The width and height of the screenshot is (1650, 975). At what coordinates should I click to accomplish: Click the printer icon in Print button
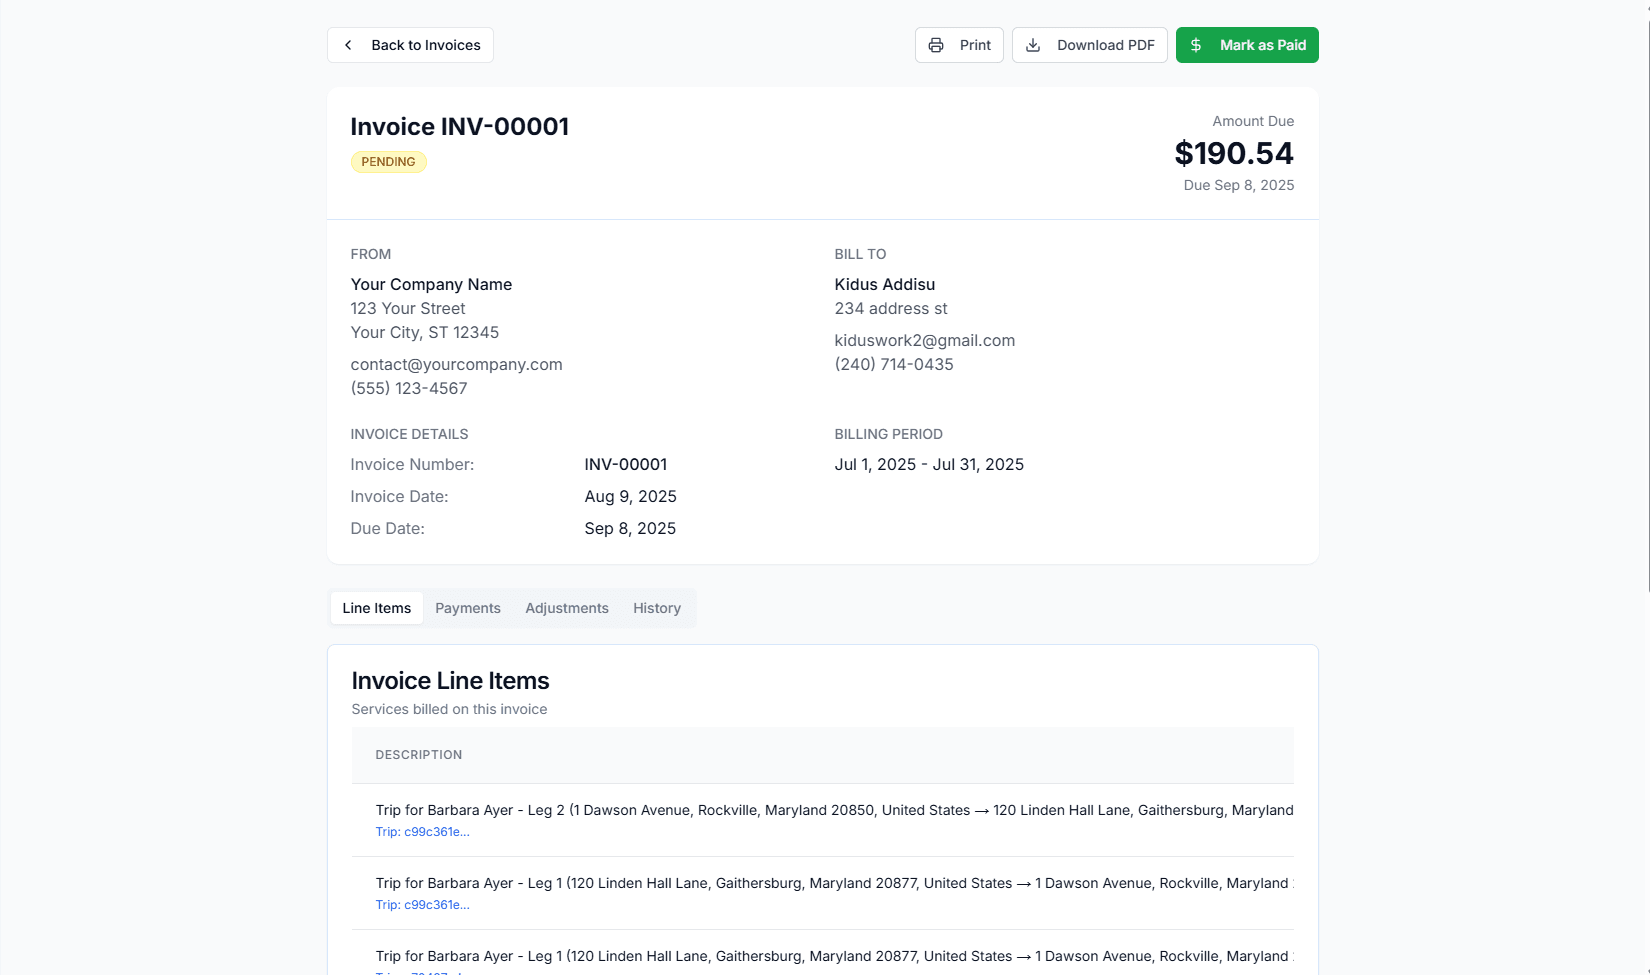tap(936, 45)
